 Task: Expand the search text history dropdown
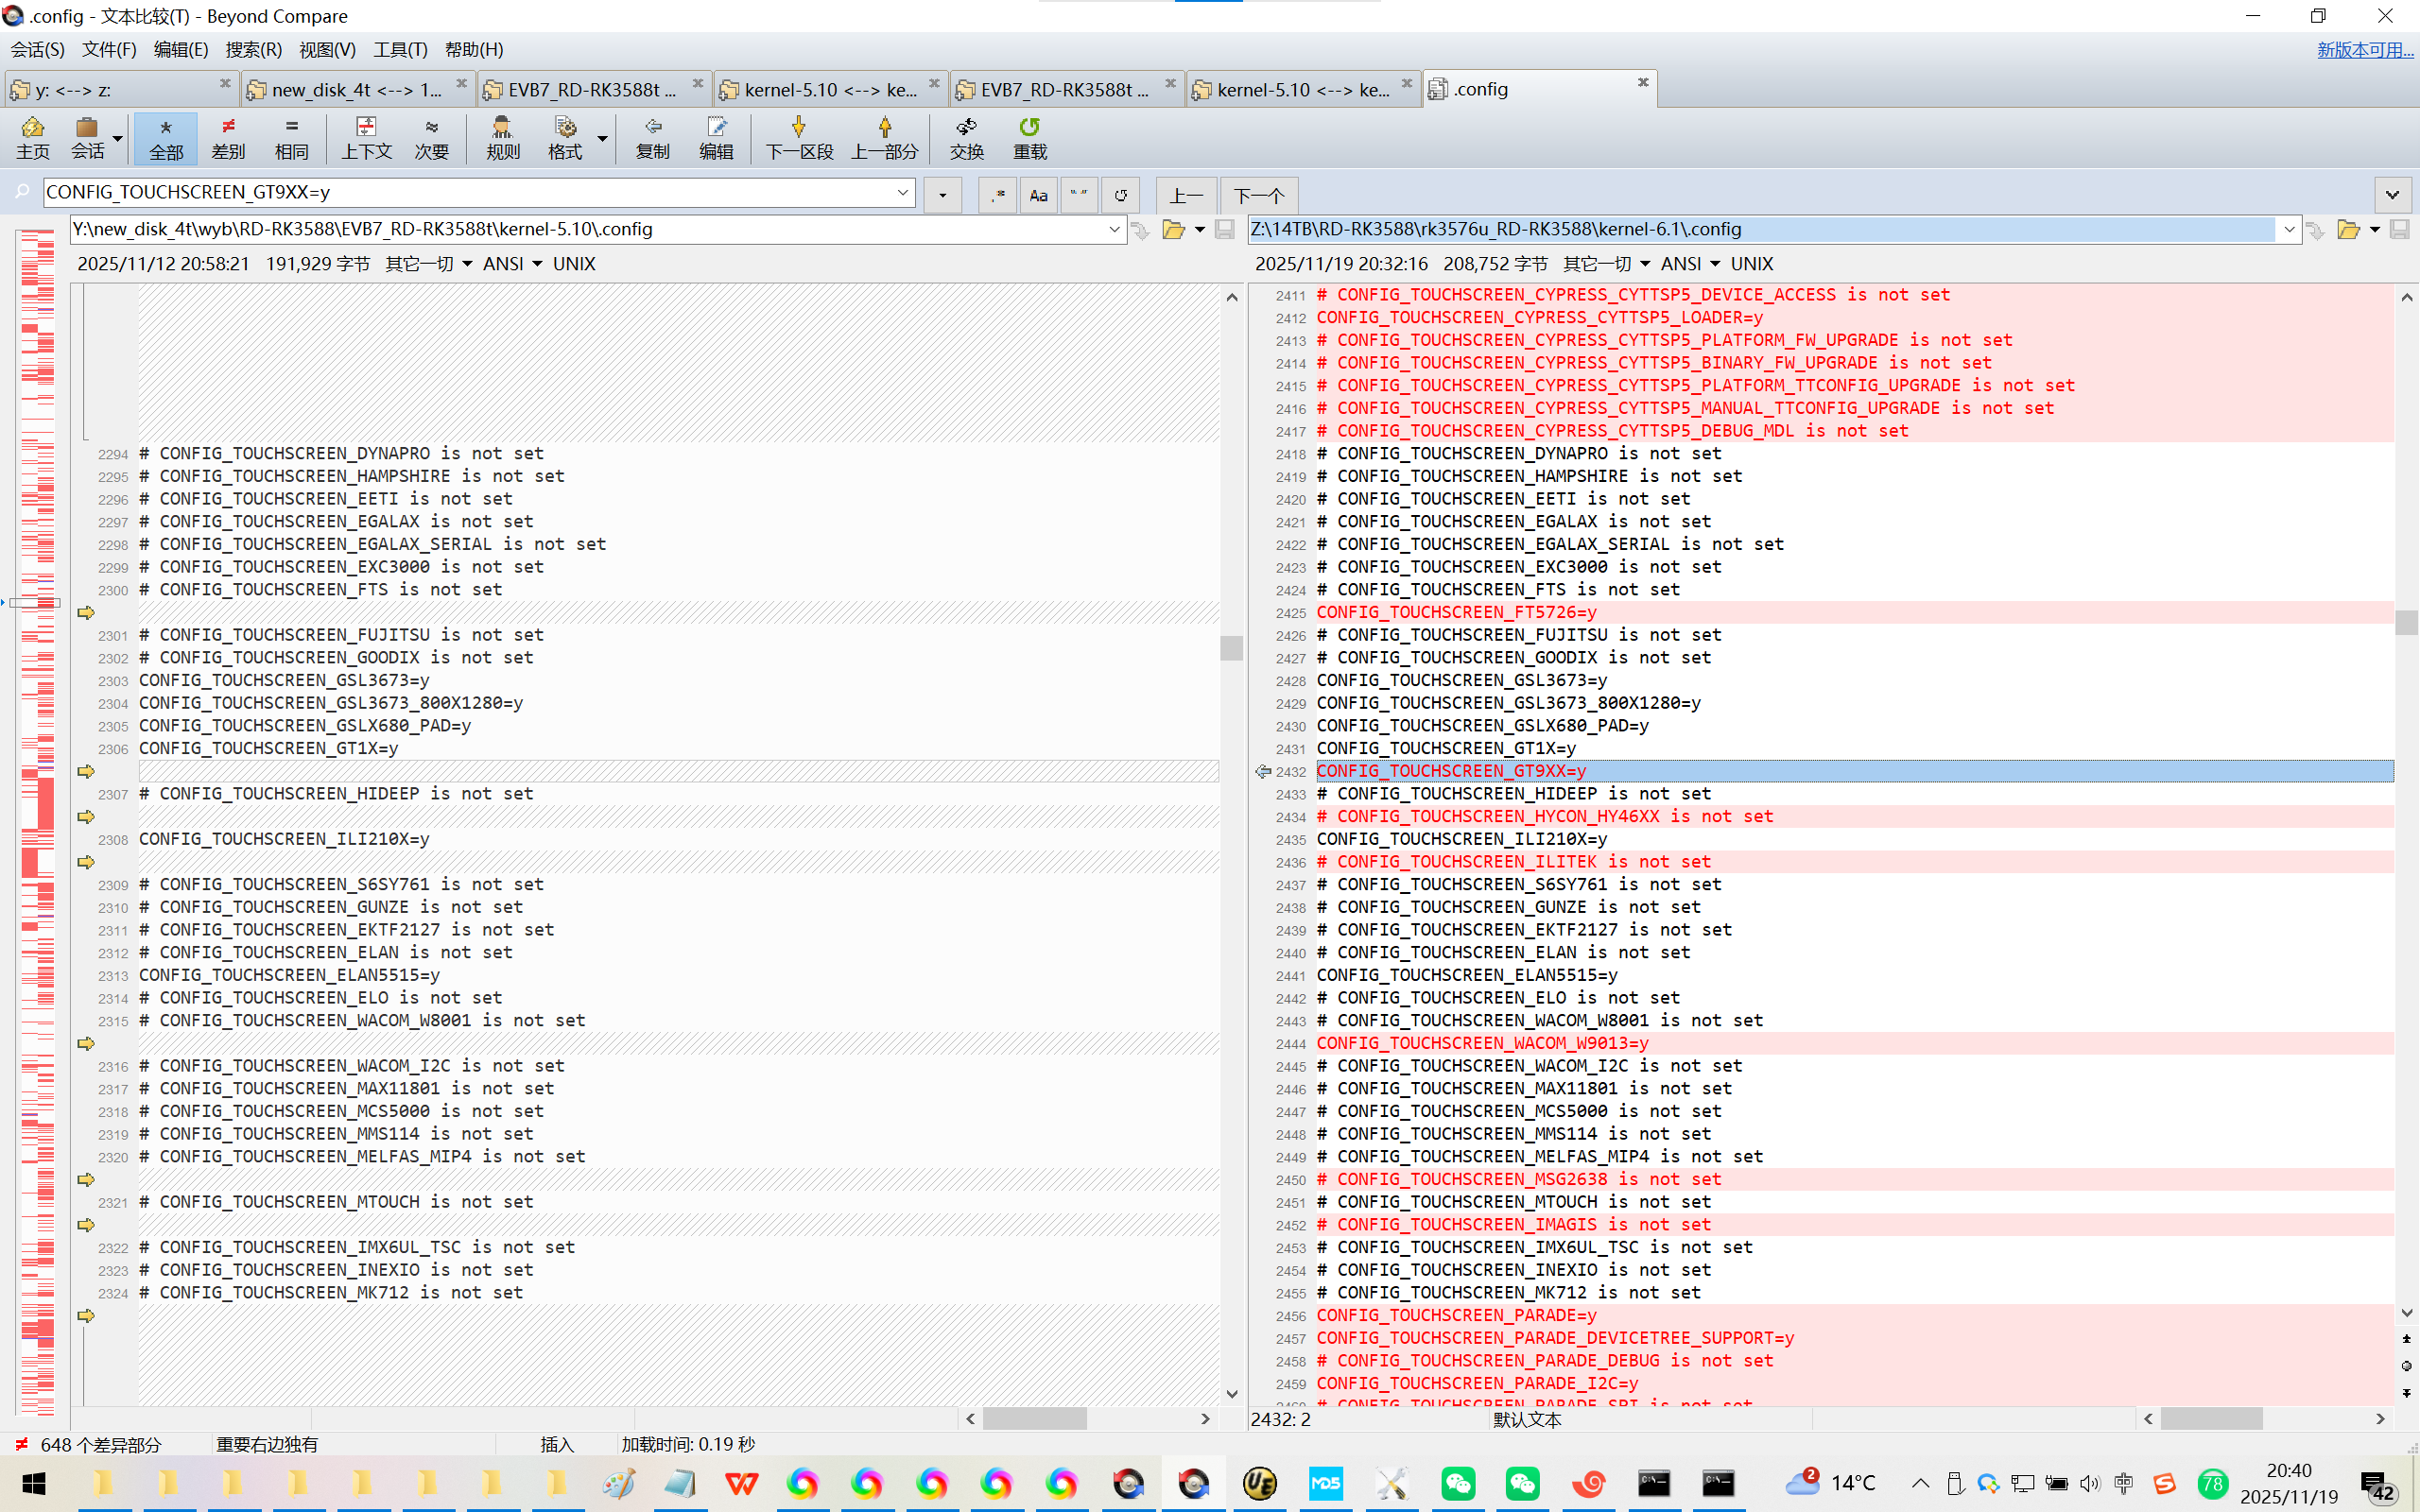point(902,192)
